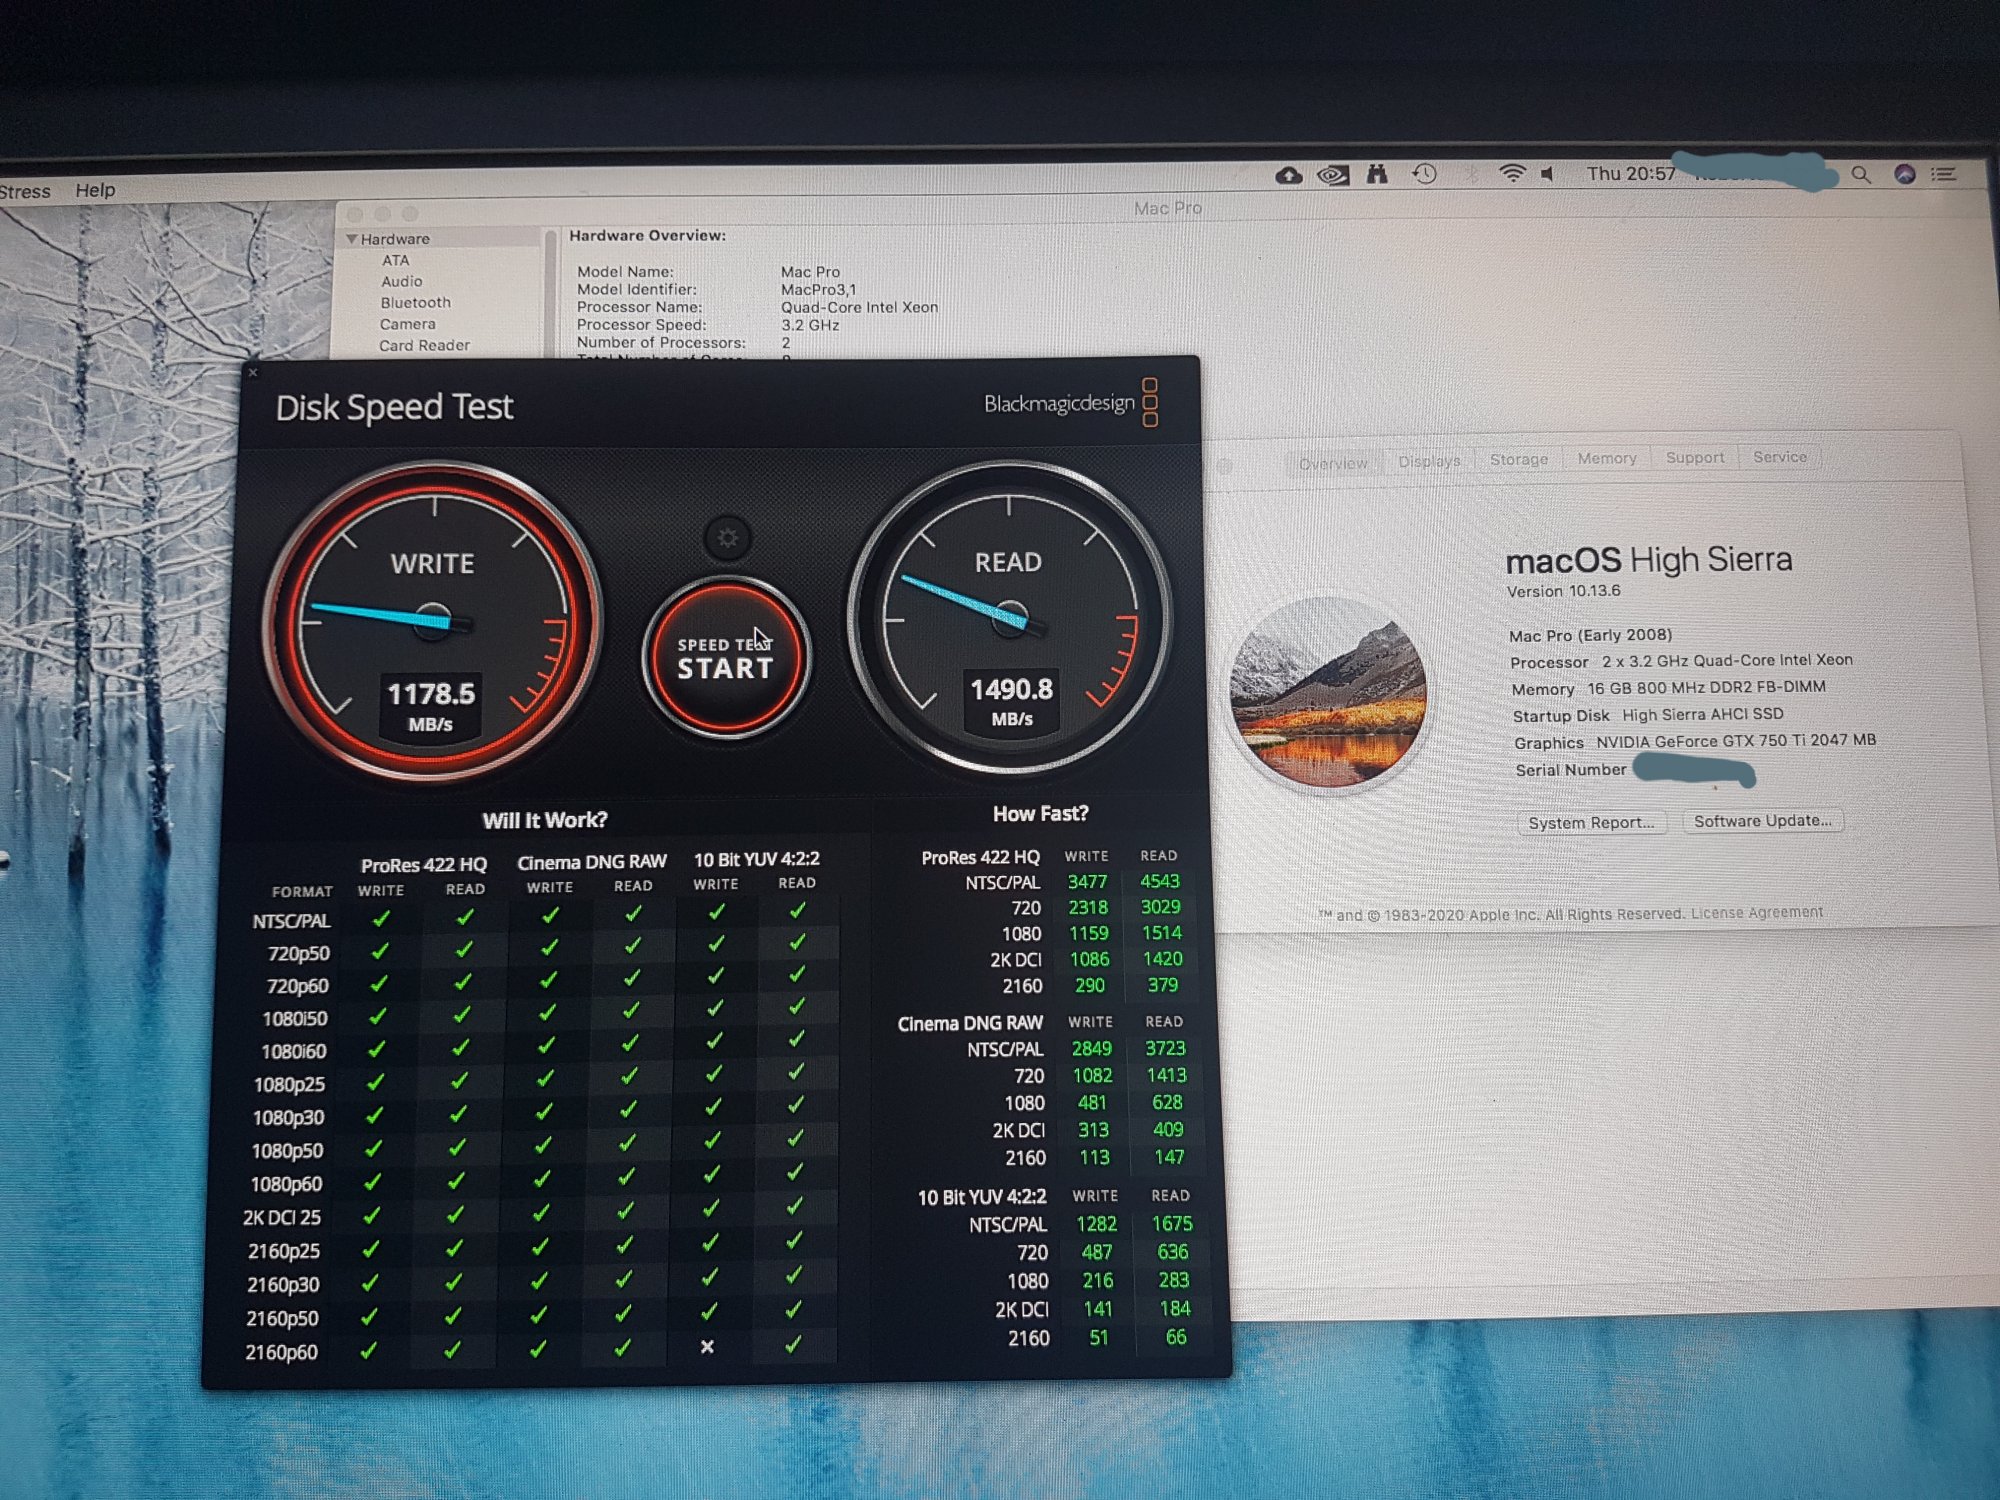Click the cloud upload menu bar icon
The width and height of the screenshot is (2000, 1500).
(x=1289, y=176)
